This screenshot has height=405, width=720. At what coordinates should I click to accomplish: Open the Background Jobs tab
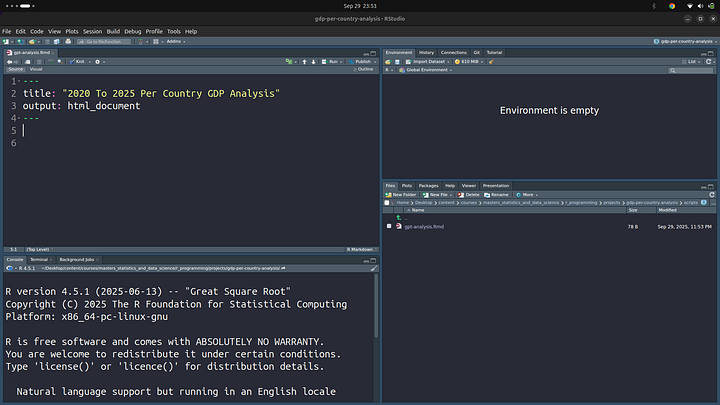click(77, 260)
